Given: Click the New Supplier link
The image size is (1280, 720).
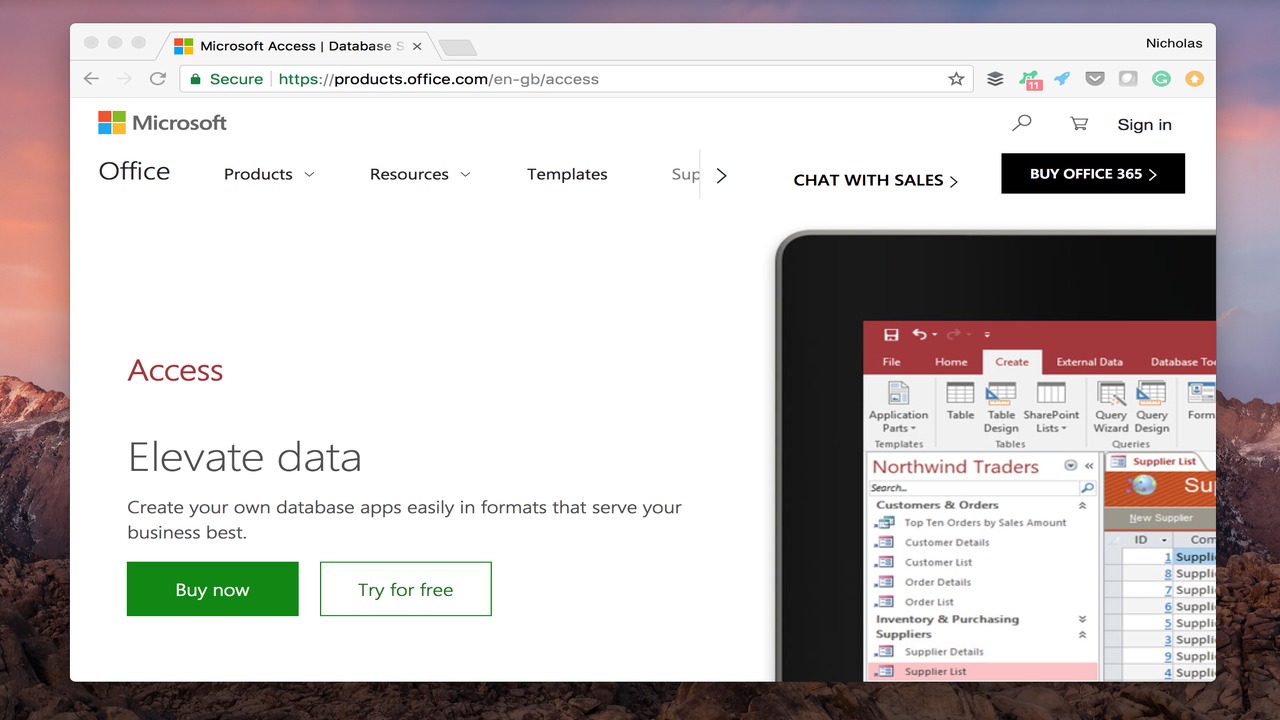Looking at the screenshot, I should pos(1160,518).
